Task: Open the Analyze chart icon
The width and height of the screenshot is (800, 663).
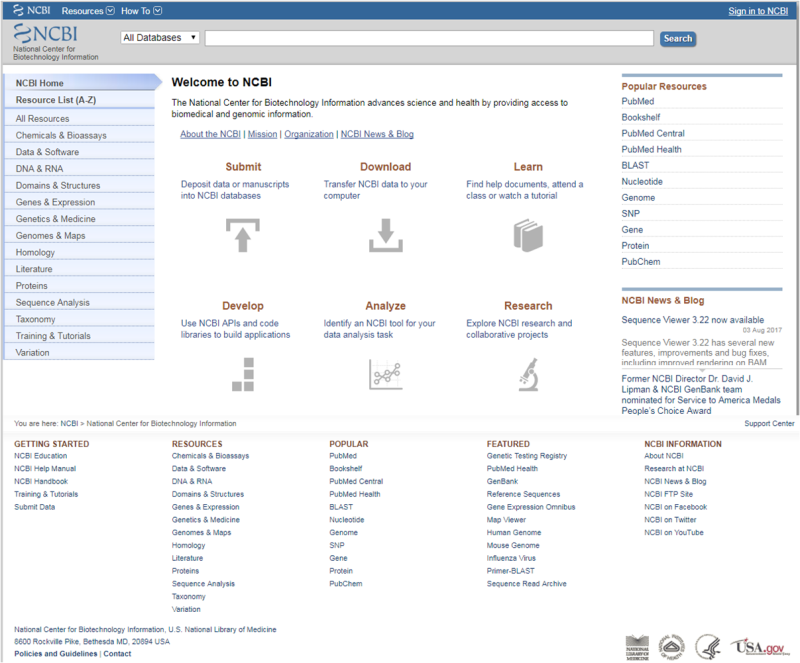Action: coord(386,375)
